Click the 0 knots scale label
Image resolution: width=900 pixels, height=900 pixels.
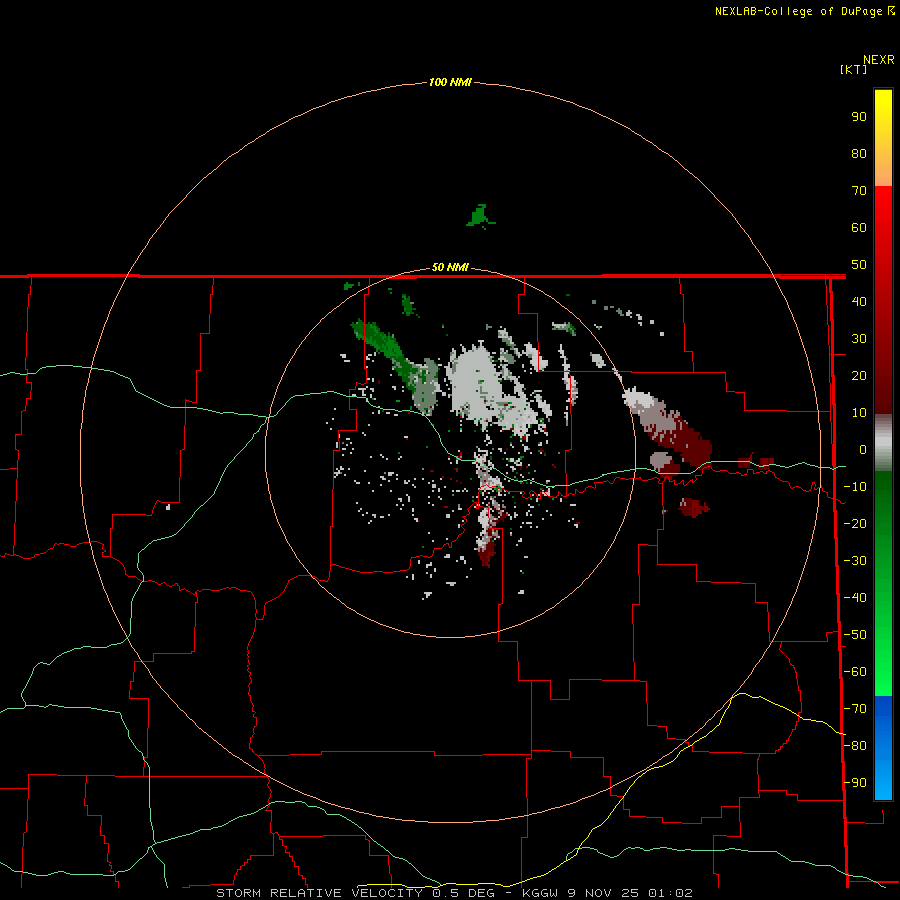[863, 449]
